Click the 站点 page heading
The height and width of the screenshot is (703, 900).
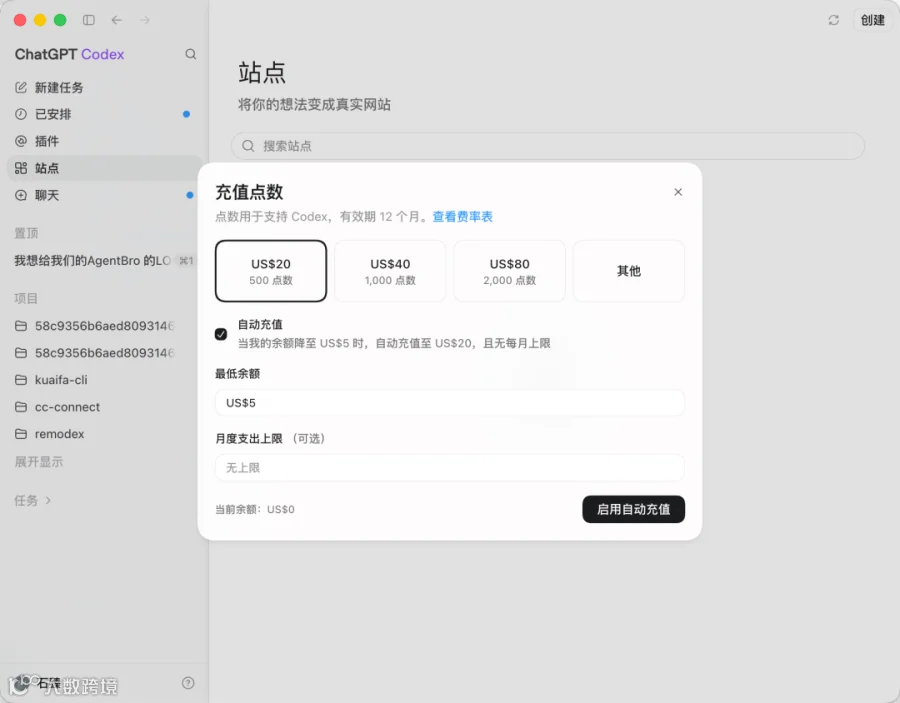click(262, 73)
